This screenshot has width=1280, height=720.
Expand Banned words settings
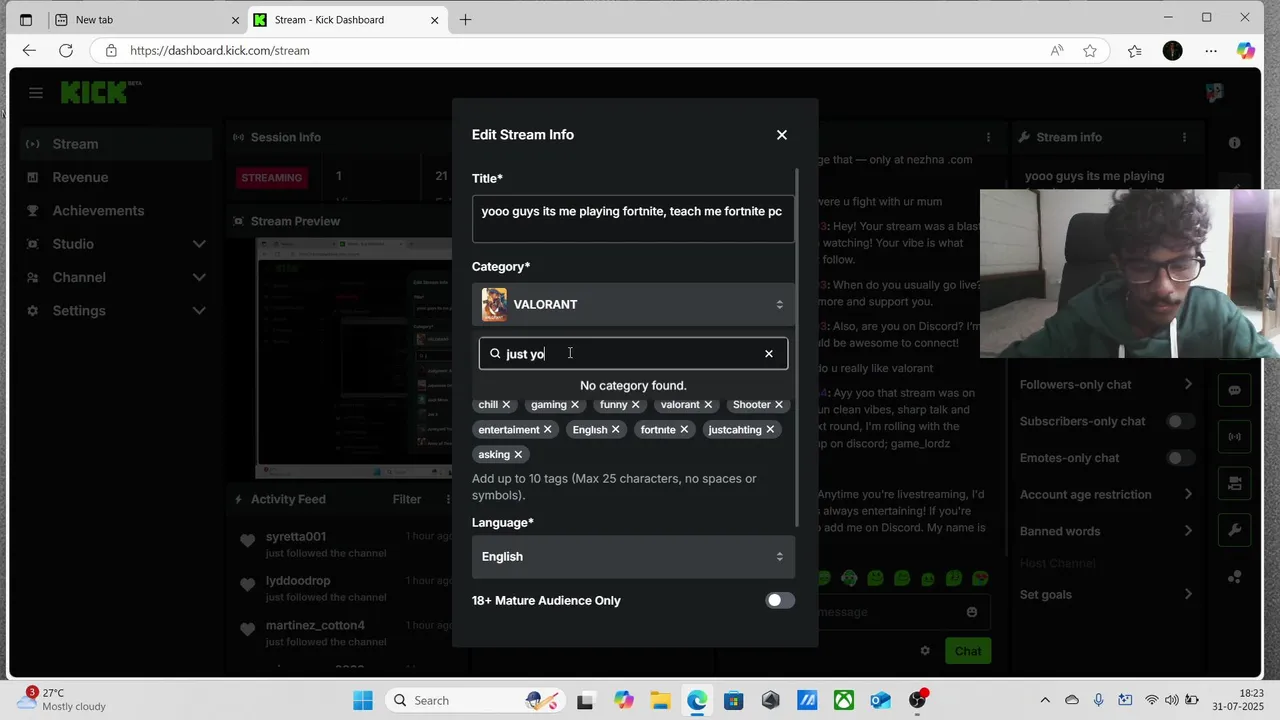[x=1188, y=531]
